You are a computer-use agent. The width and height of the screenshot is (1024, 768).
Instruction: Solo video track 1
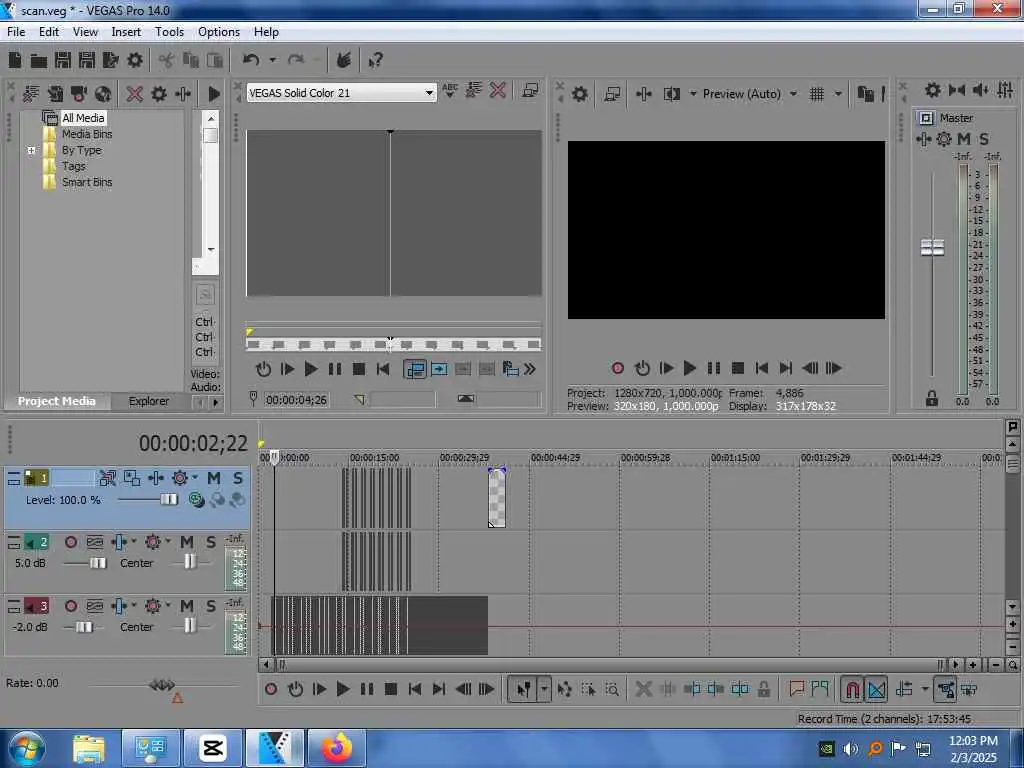(x=238, y=478)
